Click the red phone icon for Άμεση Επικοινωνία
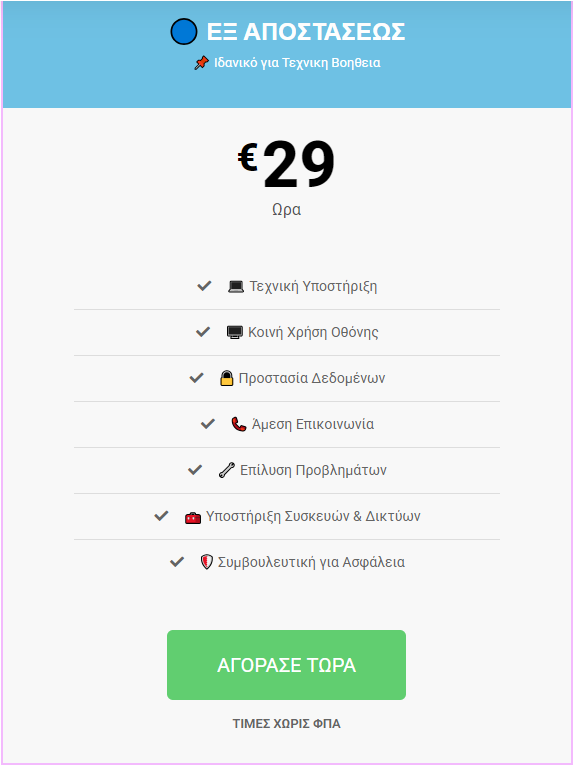 (x=239, y=424)
